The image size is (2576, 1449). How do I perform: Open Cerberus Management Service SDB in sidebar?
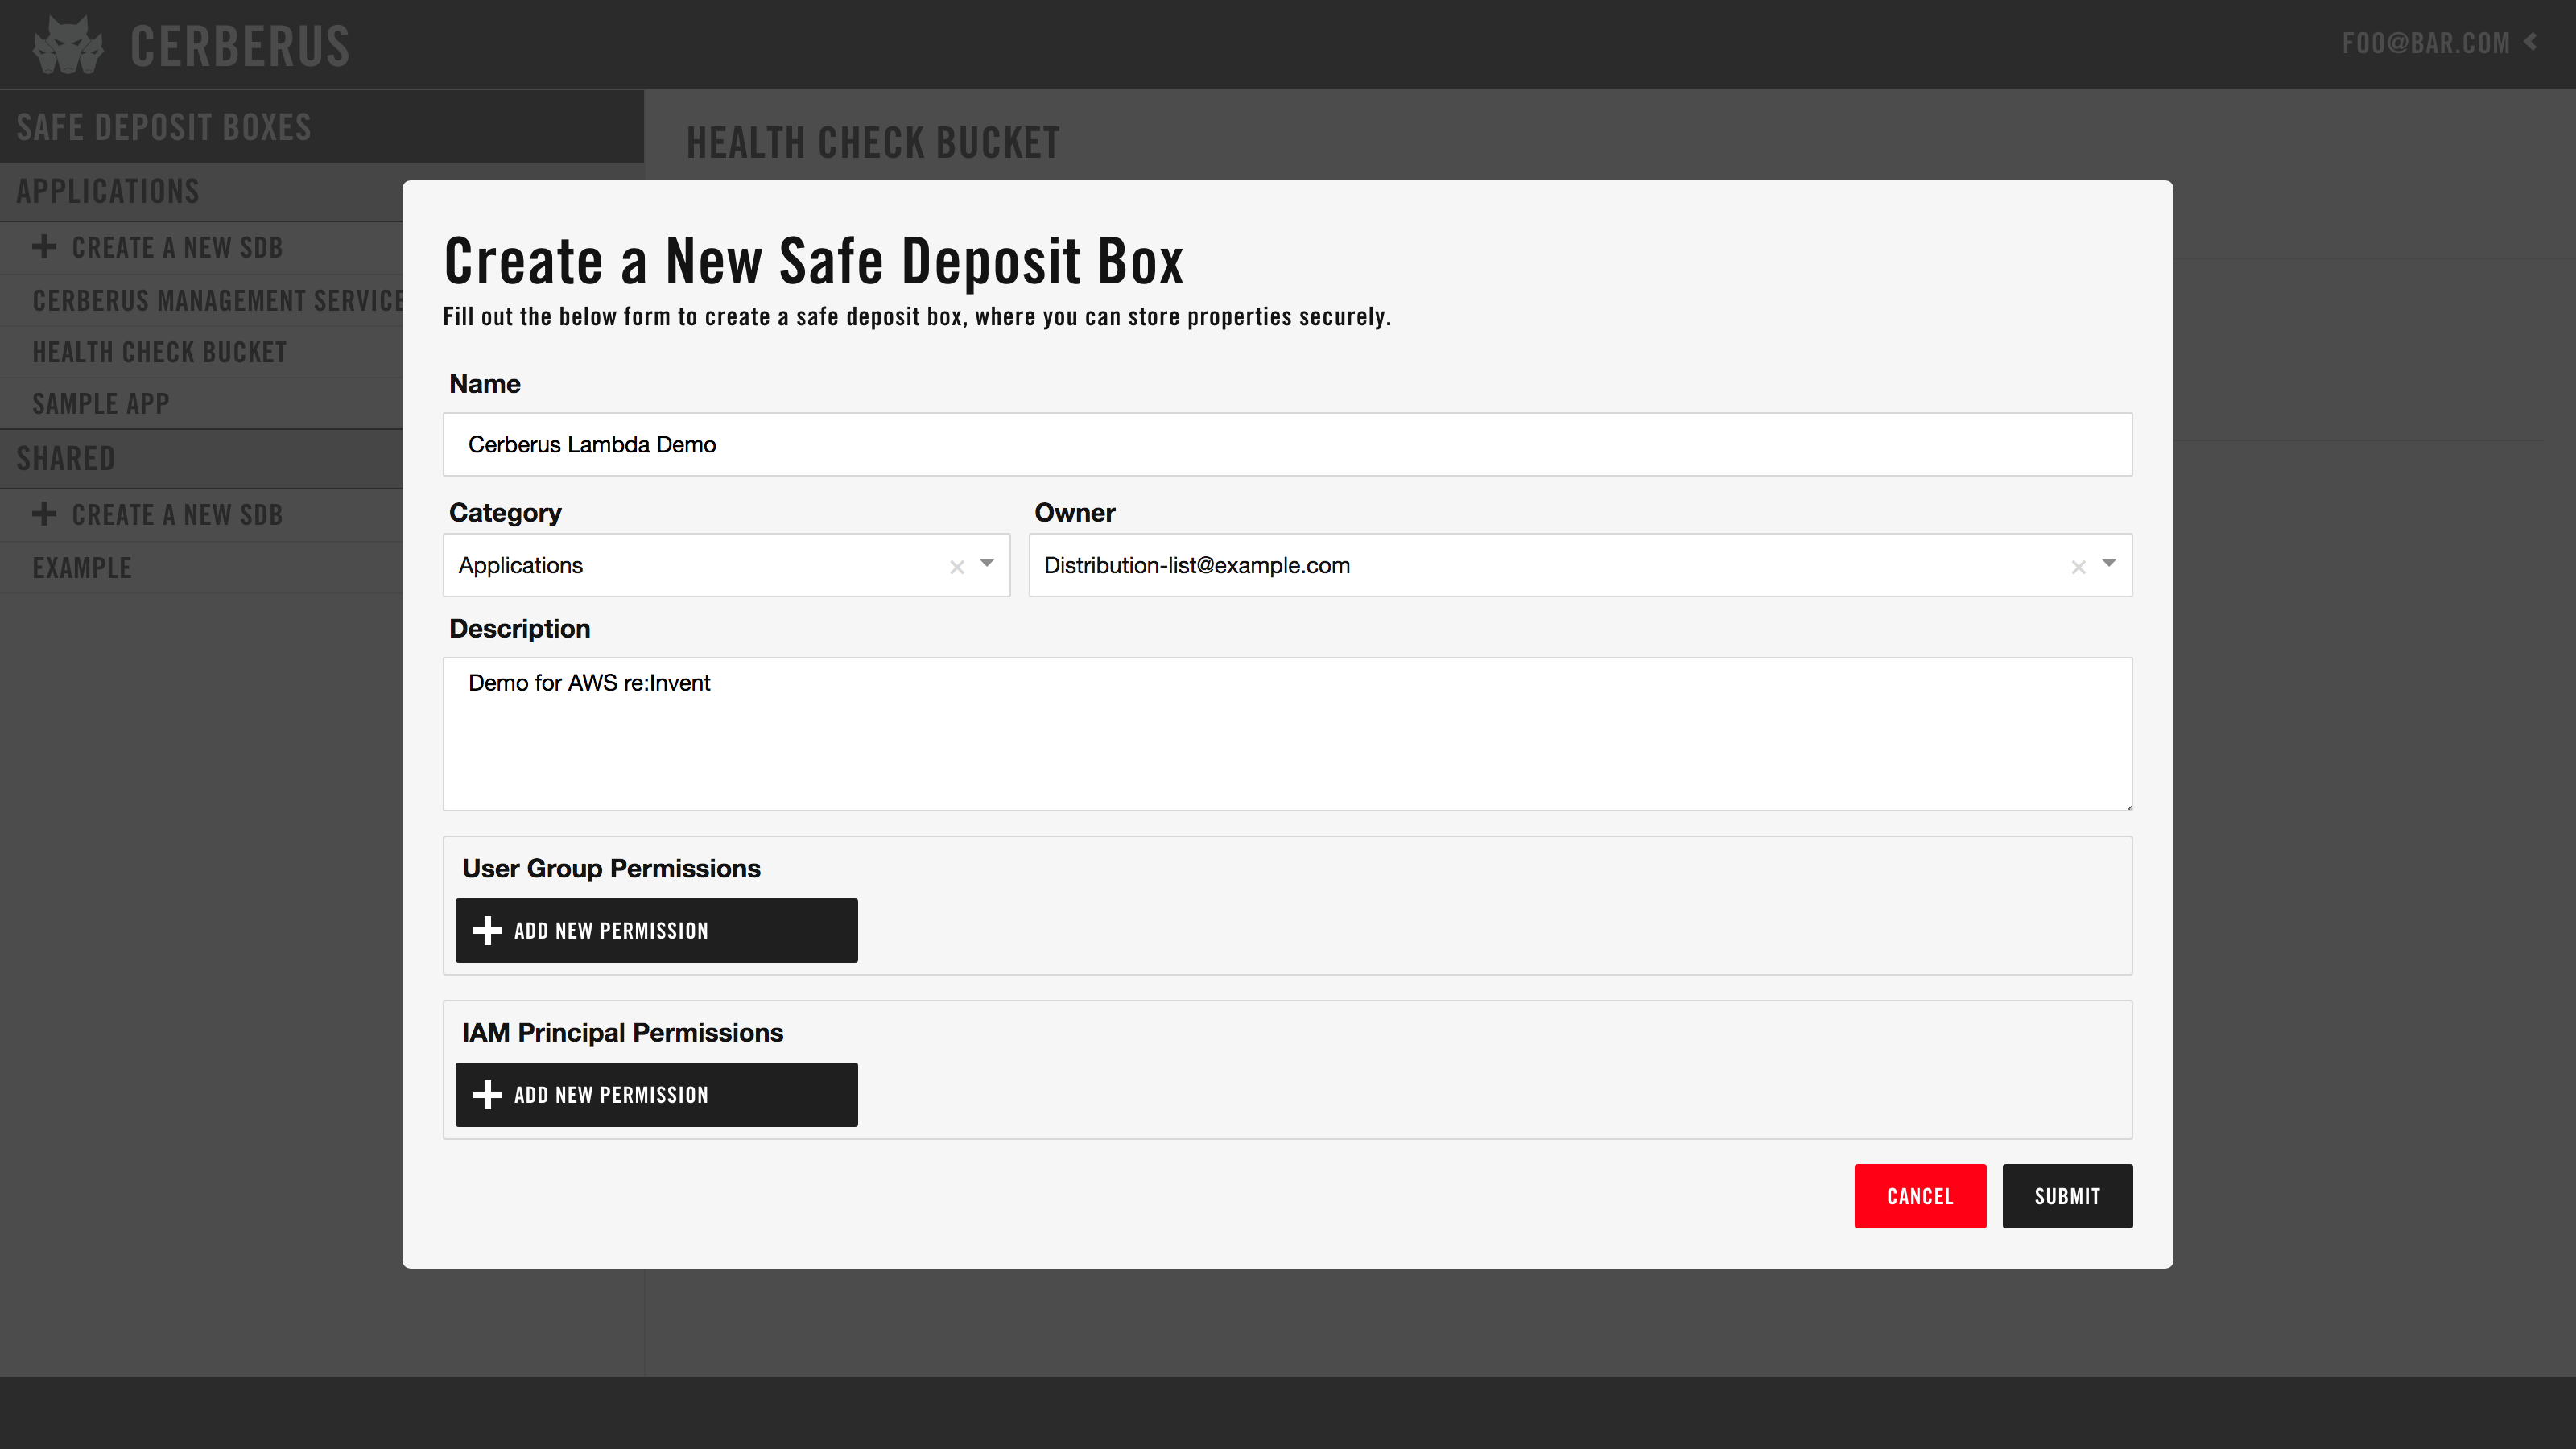pos(217,300)
